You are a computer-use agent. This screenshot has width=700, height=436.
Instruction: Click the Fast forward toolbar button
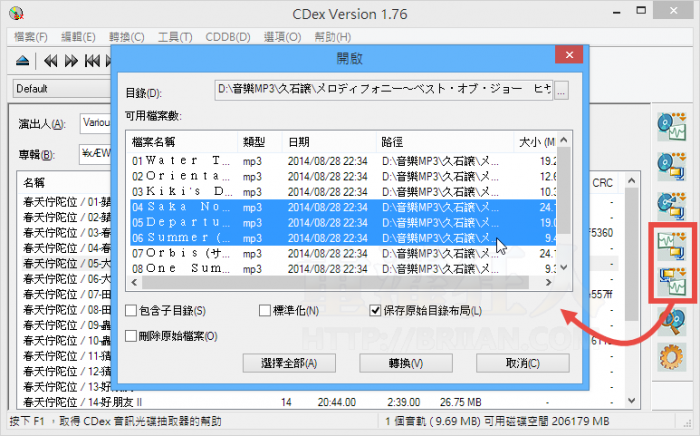pyautogui.click(x=71, y=61)
